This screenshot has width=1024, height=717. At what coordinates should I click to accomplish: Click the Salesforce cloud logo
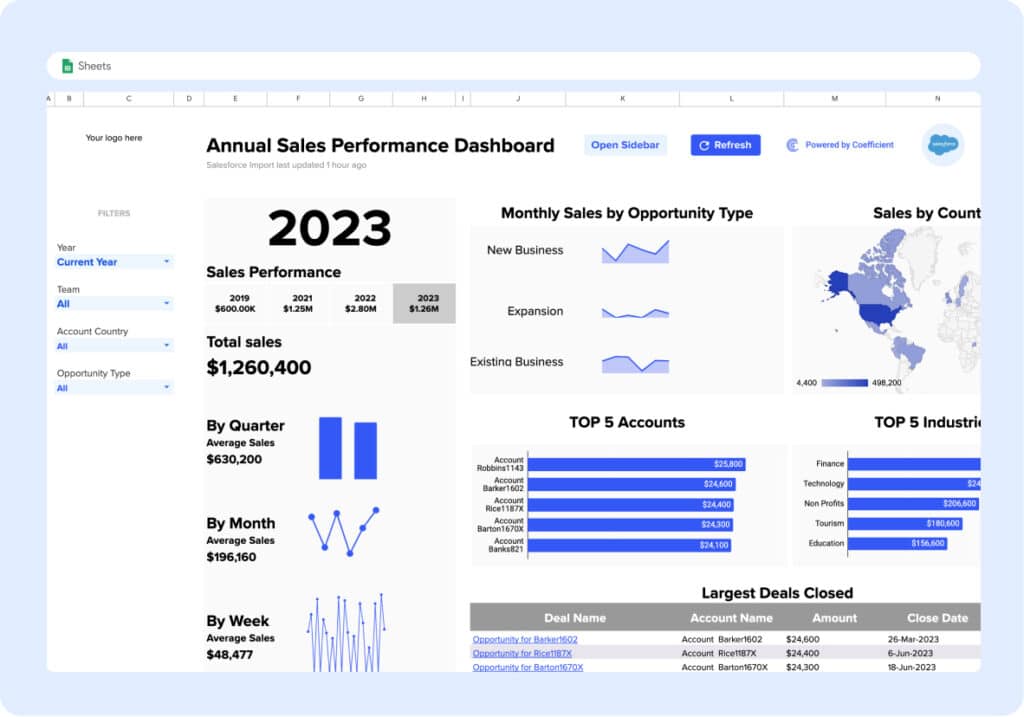tap(943, 145)
